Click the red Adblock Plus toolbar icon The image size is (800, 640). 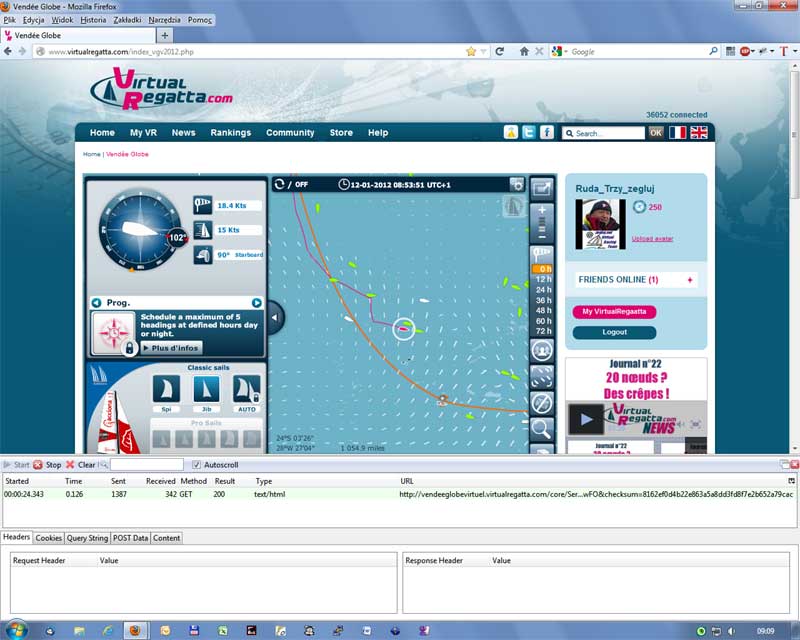[745, 51]
